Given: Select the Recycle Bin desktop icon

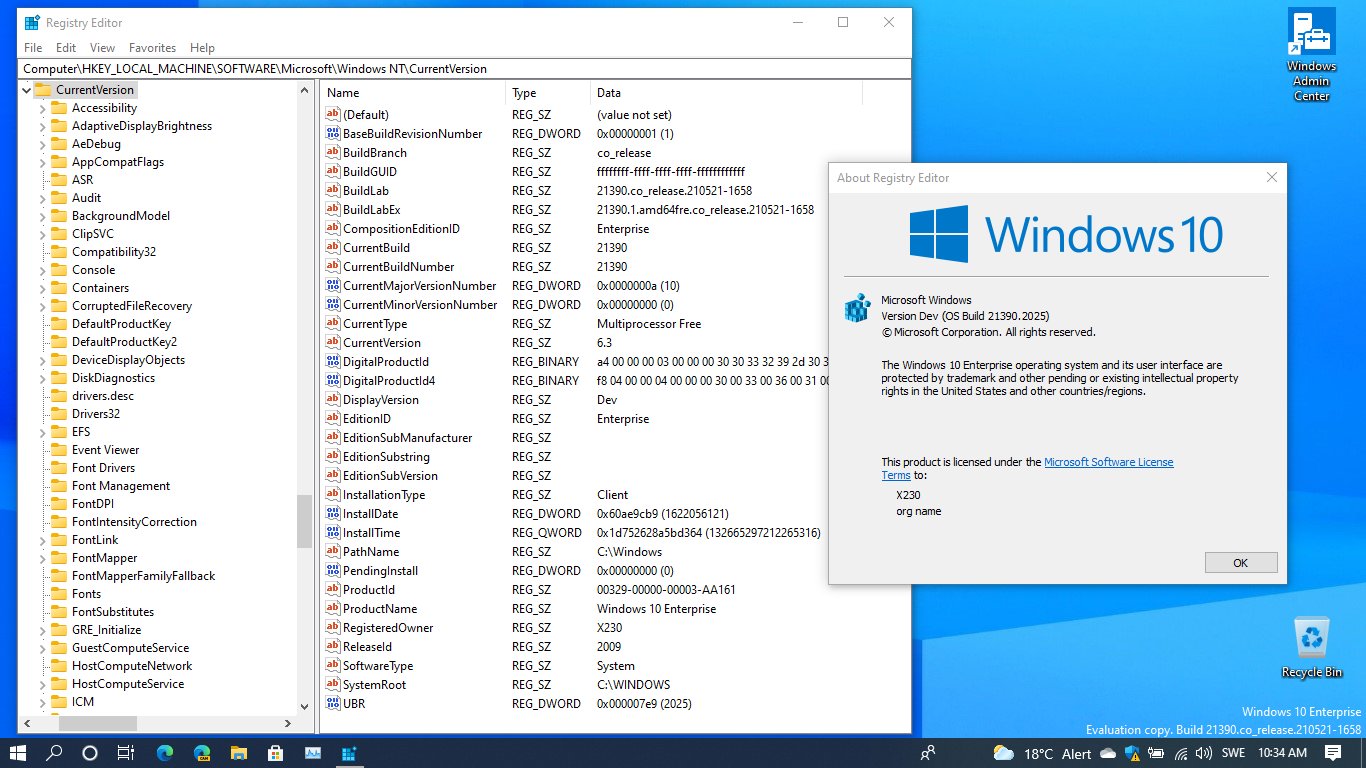Looking at the screenshot, I should tap(1312, 648).
